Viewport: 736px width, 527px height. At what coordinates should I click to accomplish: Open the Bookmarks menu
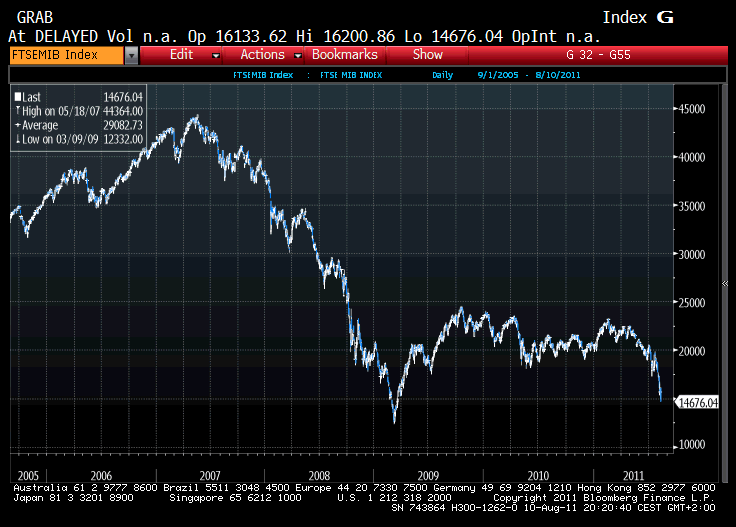pyautogui.click(x=345, y=55)
